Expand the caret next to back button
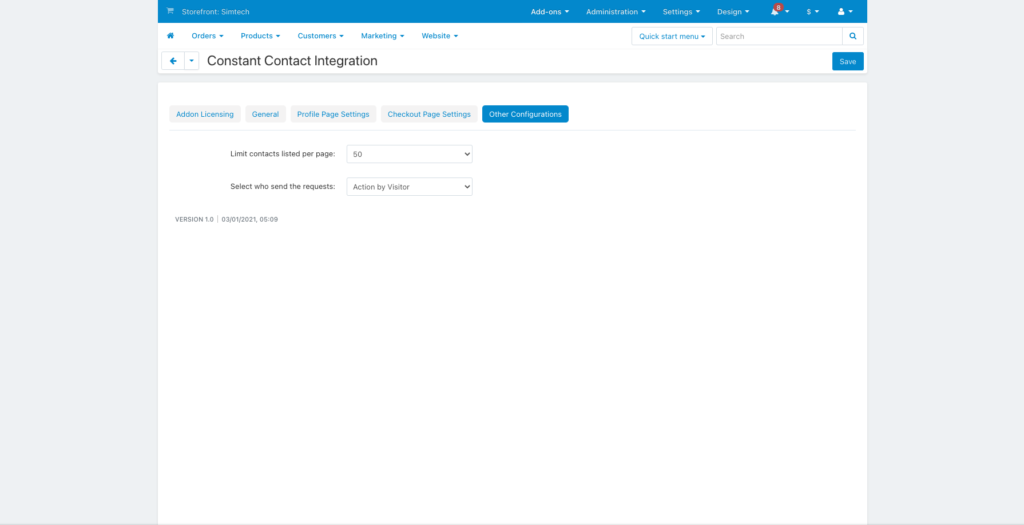Image resolution: width=1024 pixels, height=525 pixels. 191,61
